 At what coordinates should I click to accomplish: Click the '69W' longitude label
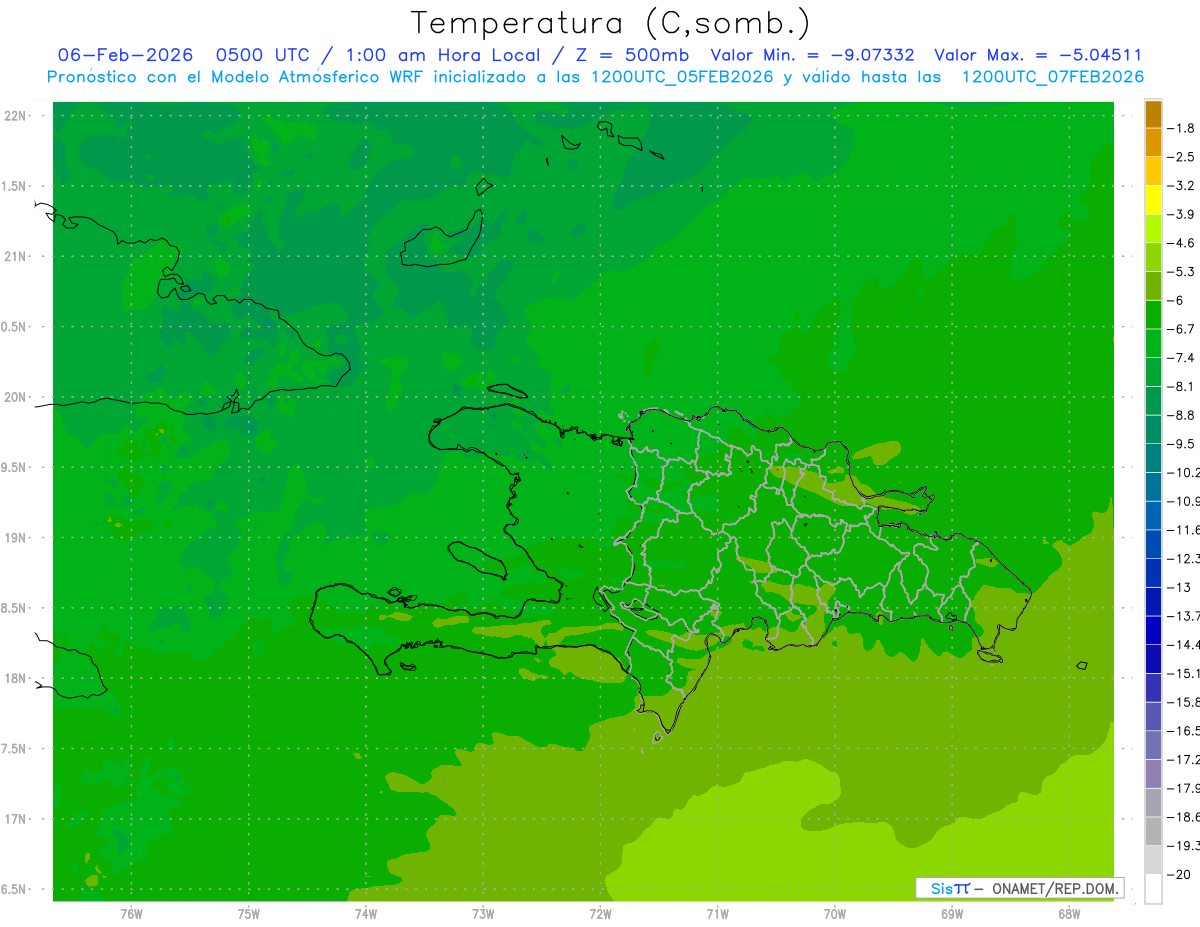[952, 914]
